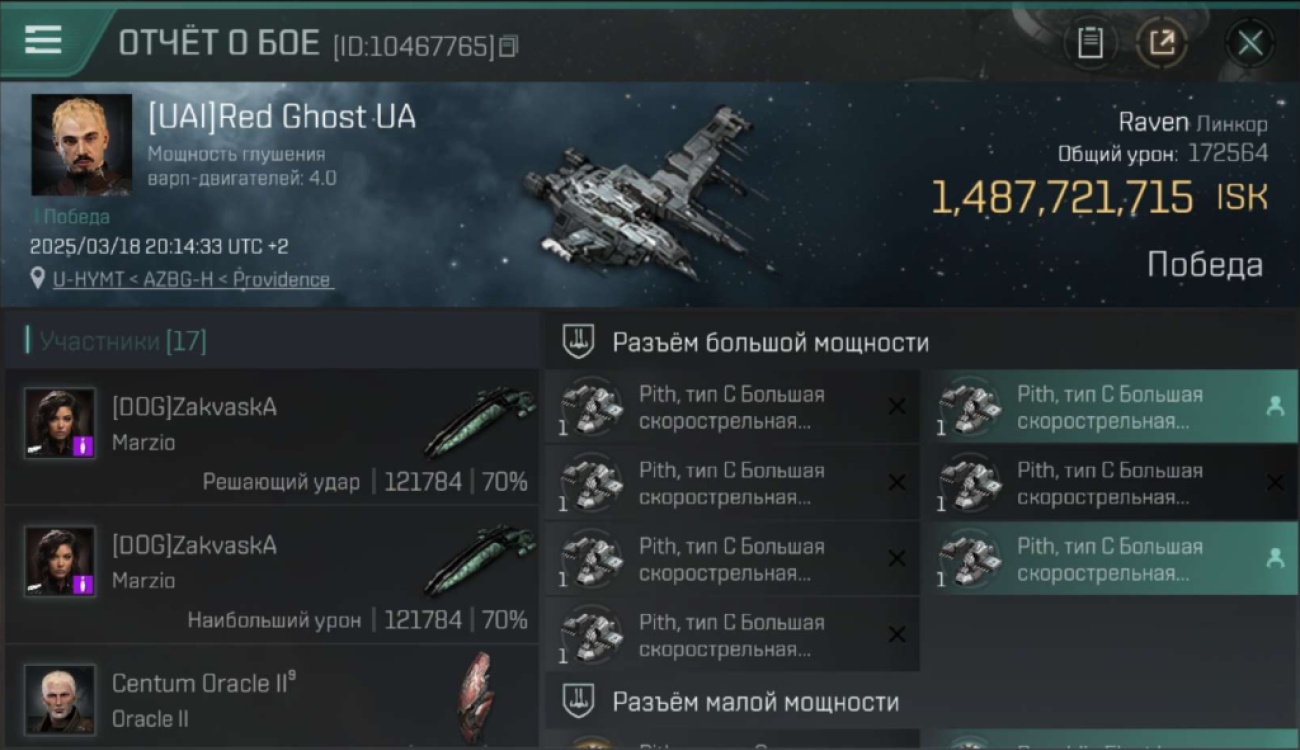
Task: Open Red Ghost UA pilot portrait
Action: tap(81, 145)
